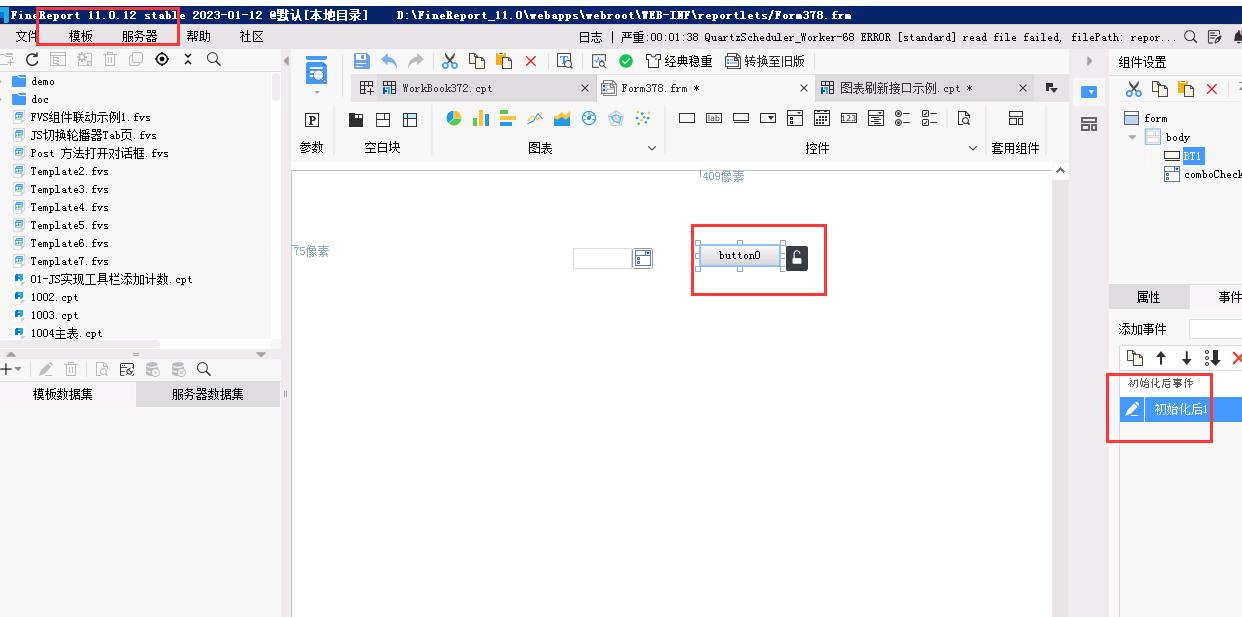
Task: Switch to 属性 tab in right panel
Action: click(x=1149, y=297)
